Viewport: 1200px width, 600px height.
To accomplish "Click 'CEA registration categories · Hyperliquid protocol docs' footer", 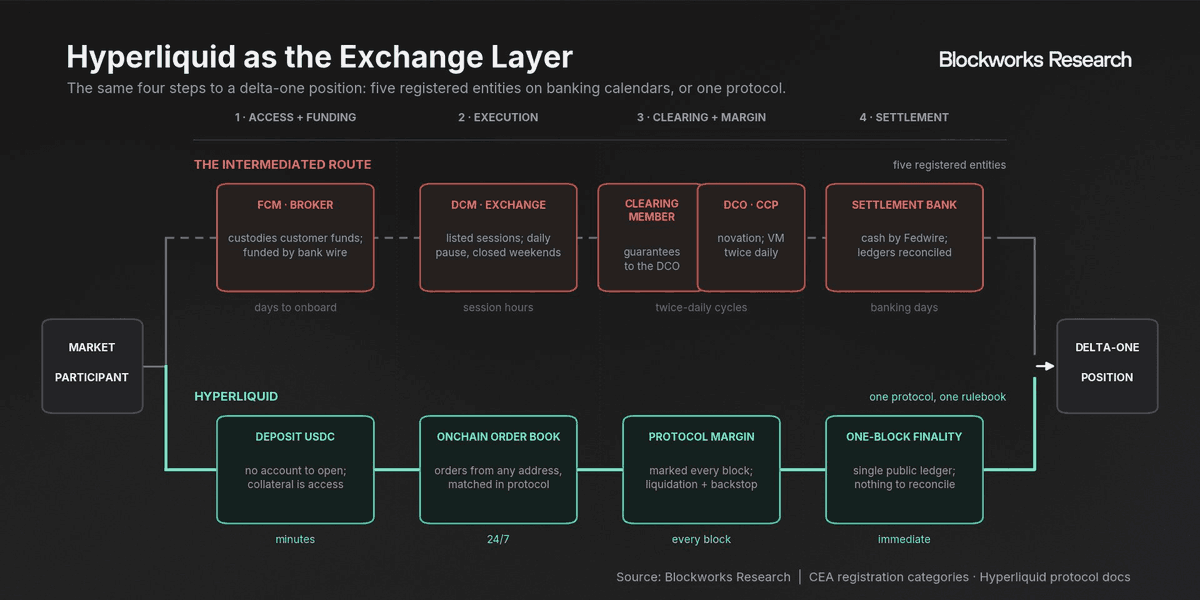I will point(970,577).
